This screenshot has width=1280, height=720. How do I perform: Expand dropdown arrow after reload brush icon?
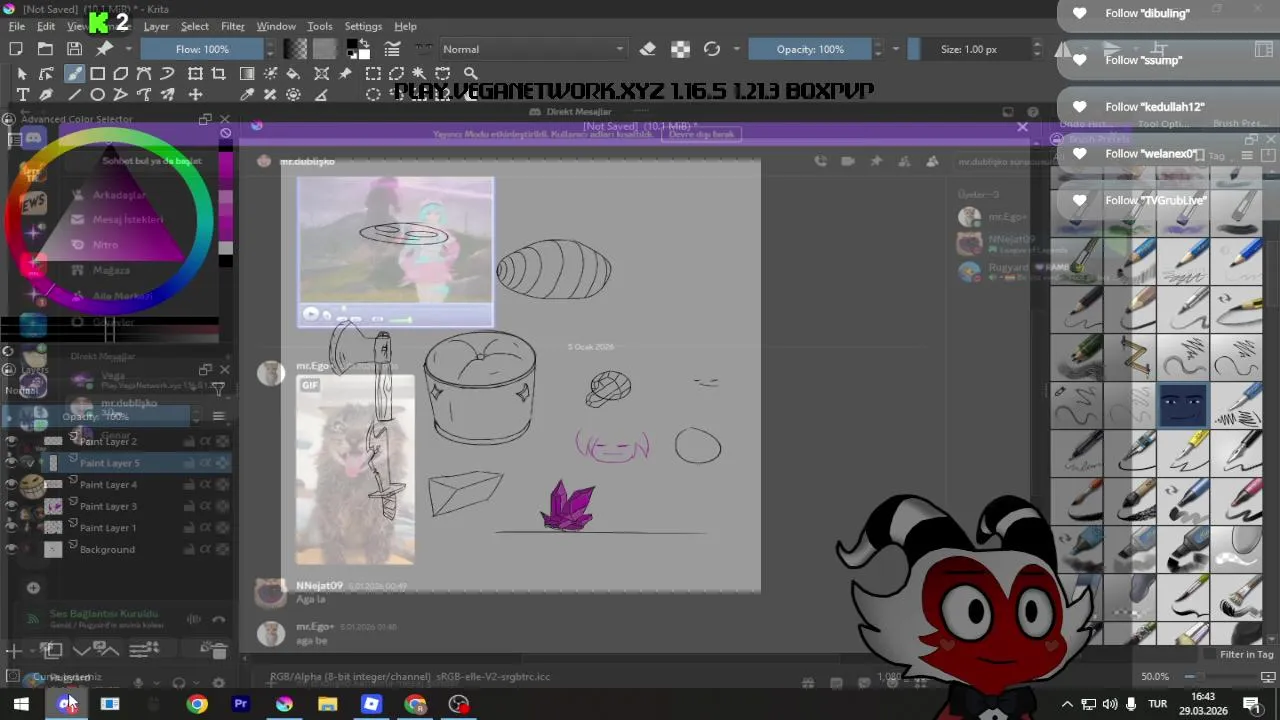(737, 49)
